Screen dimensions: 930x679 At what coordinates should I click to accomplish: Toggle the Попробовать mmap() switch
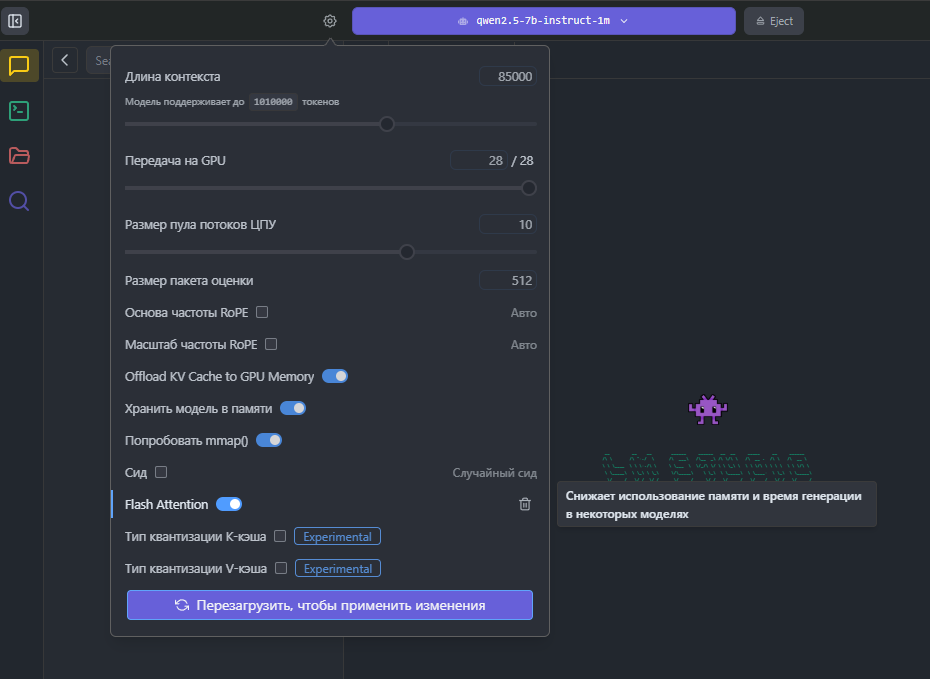tap(269, 440)
